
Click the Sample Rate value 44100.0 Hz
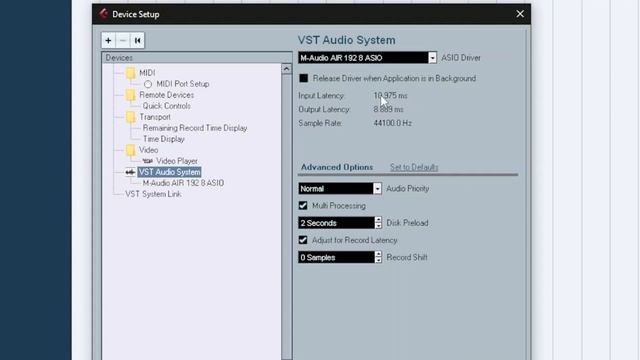(x=393, y=123)
